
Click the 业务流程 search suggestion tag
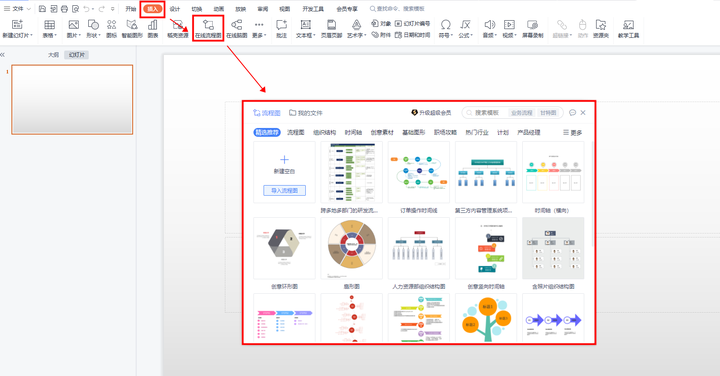point(522,112)
